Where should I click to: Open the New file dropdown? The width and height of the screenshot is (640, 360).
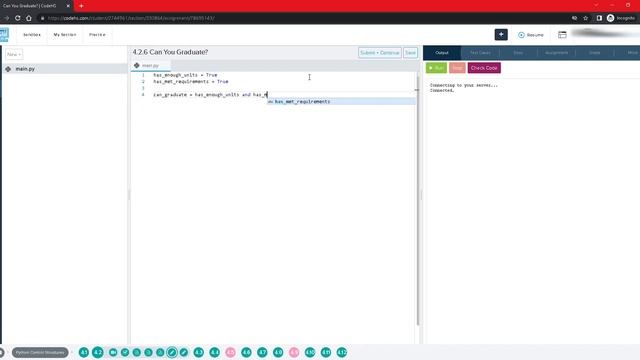(14, 54)
